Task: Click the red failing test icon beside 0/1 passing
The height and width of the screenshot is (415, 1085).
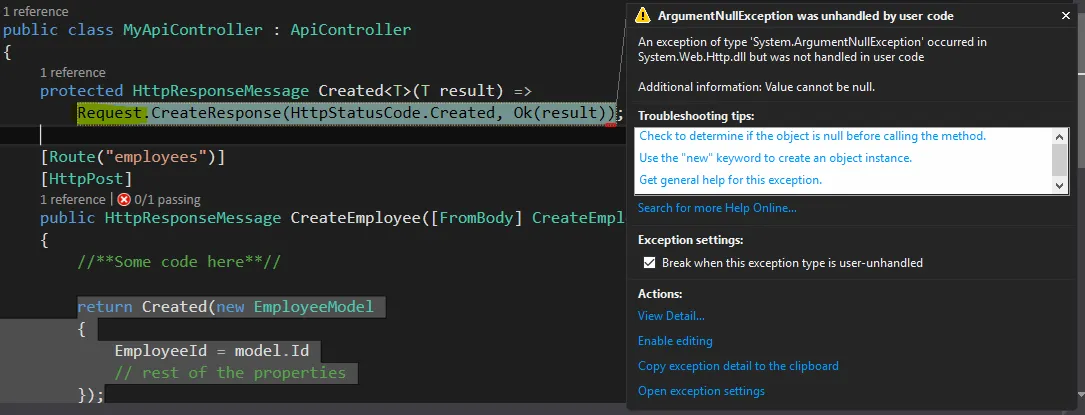Action: pos(124,200)
